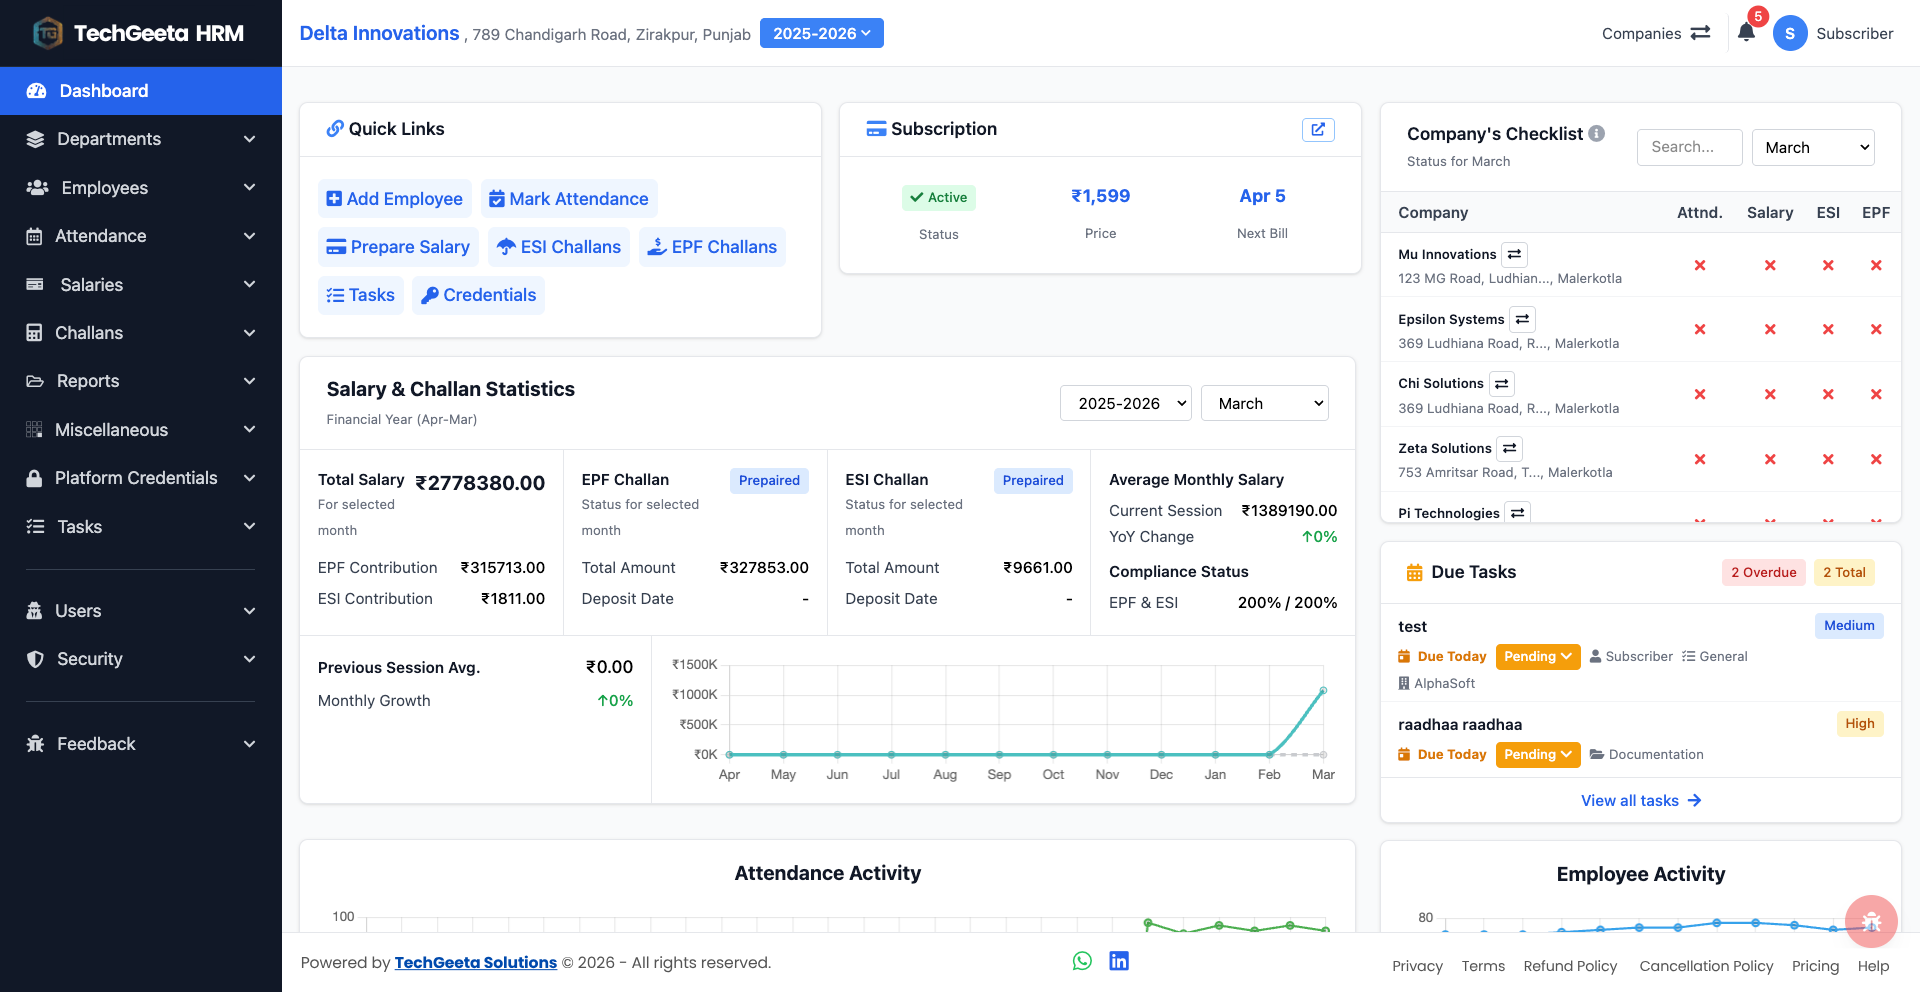1920x992 pixels.
Task: Change Pending status for test task
Action: tap(1537, 657)
